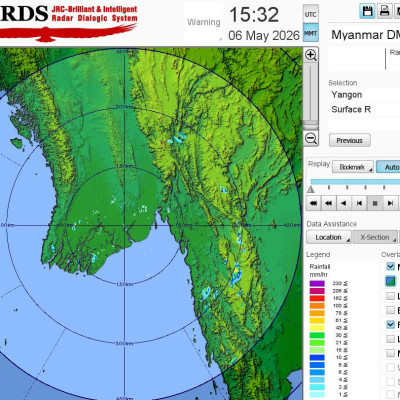Click the printer icon
Screen dimensions: 400x400
[384, 11]
